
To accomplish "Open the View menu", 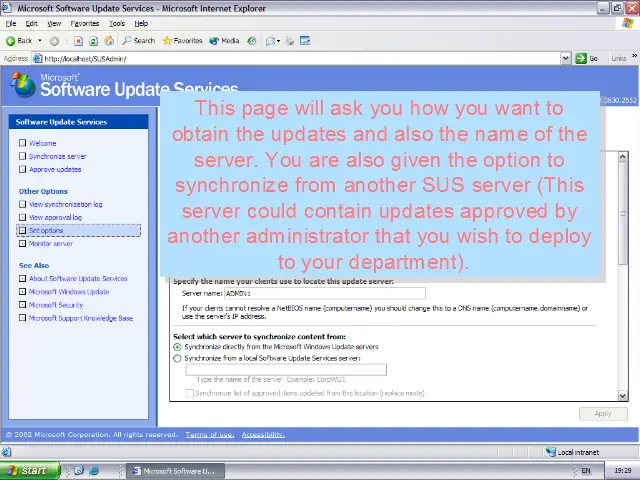I will point(54,24).
